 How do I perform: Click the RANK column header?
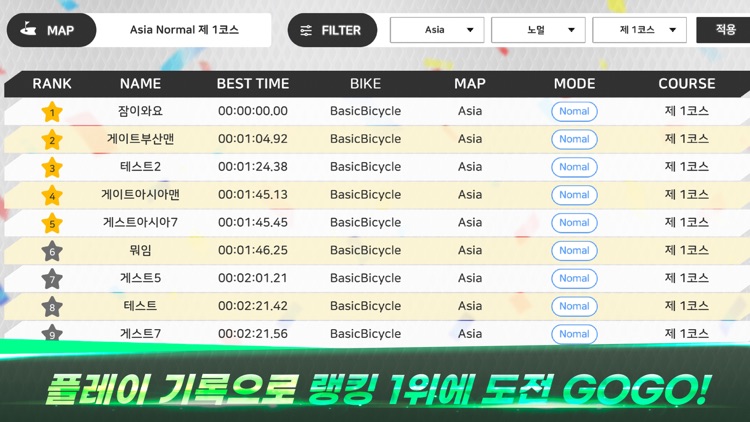coord(52,84)
